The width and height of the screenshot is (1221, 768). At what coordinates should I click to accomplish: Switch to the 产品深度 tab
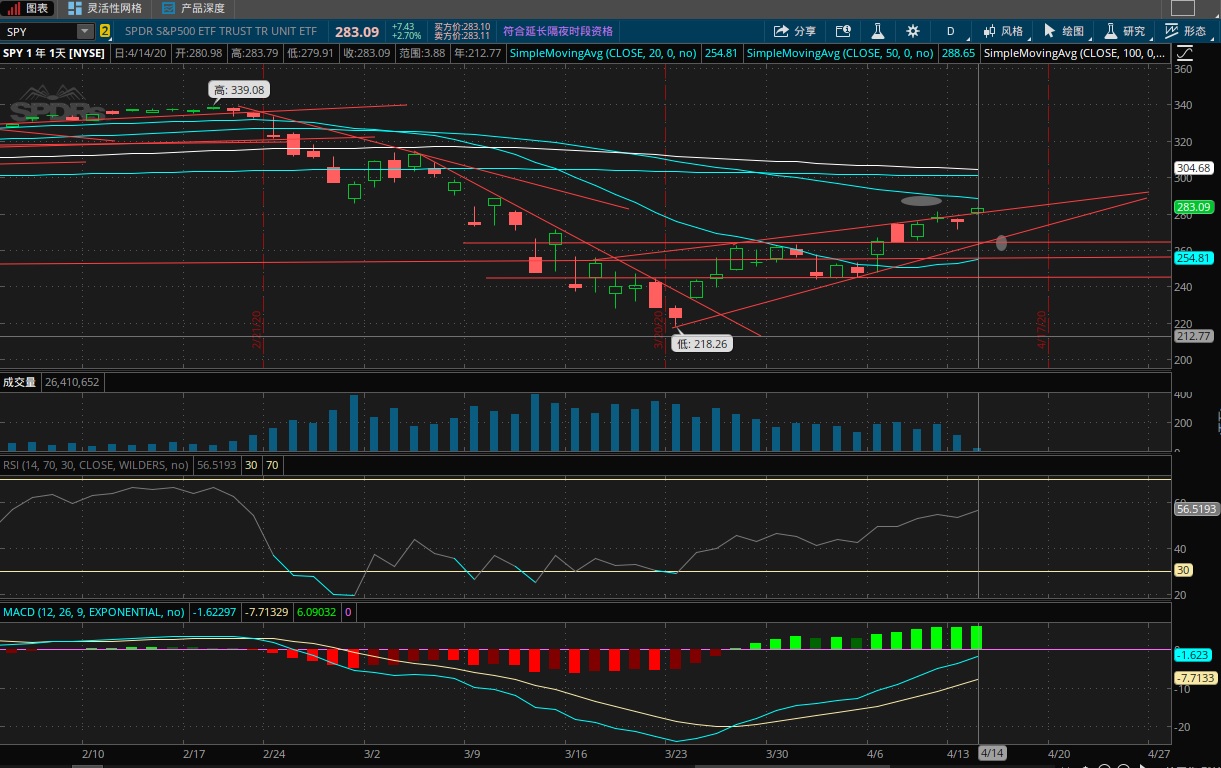pyautogui.click(x=193, y=8)
